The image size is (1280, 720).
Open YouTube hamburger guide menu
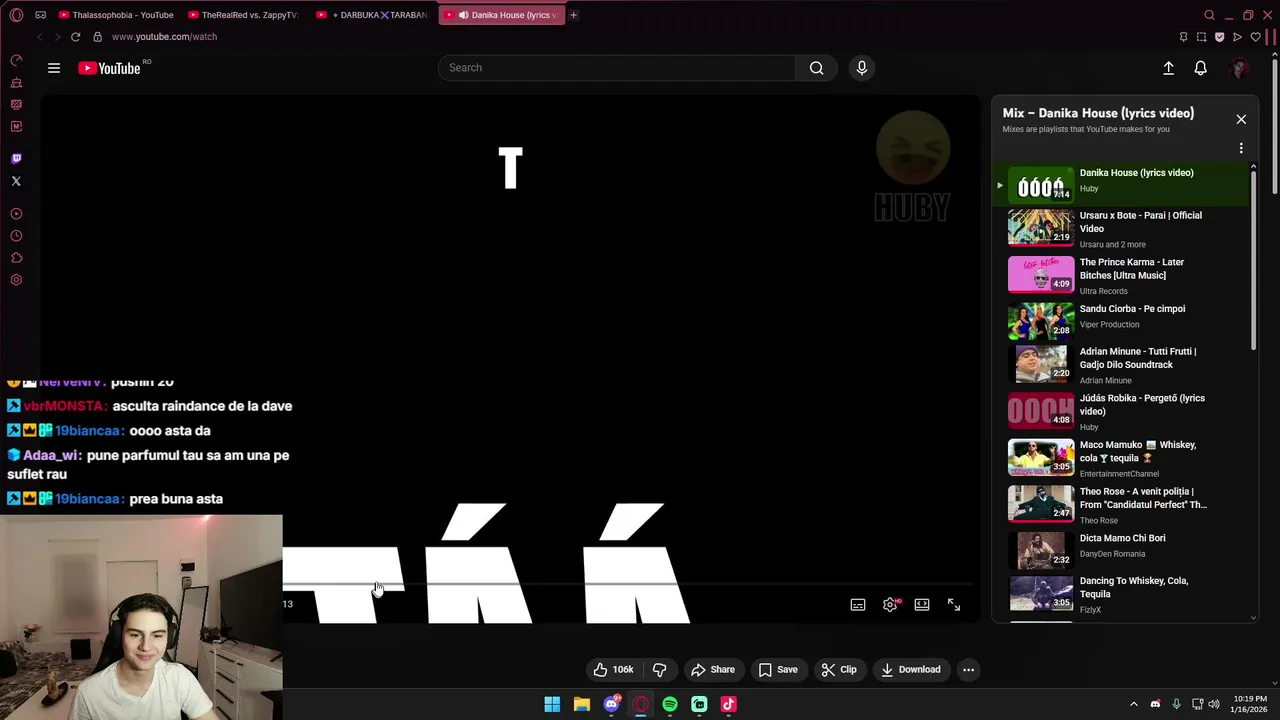(54, 68)
